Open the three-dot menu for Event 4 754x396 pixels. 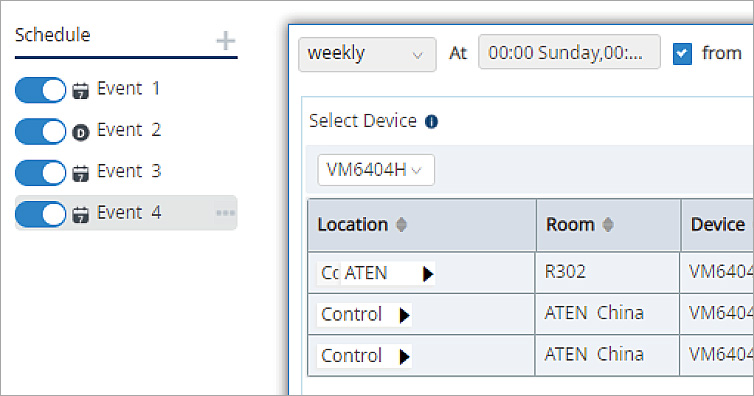[225, 213]
